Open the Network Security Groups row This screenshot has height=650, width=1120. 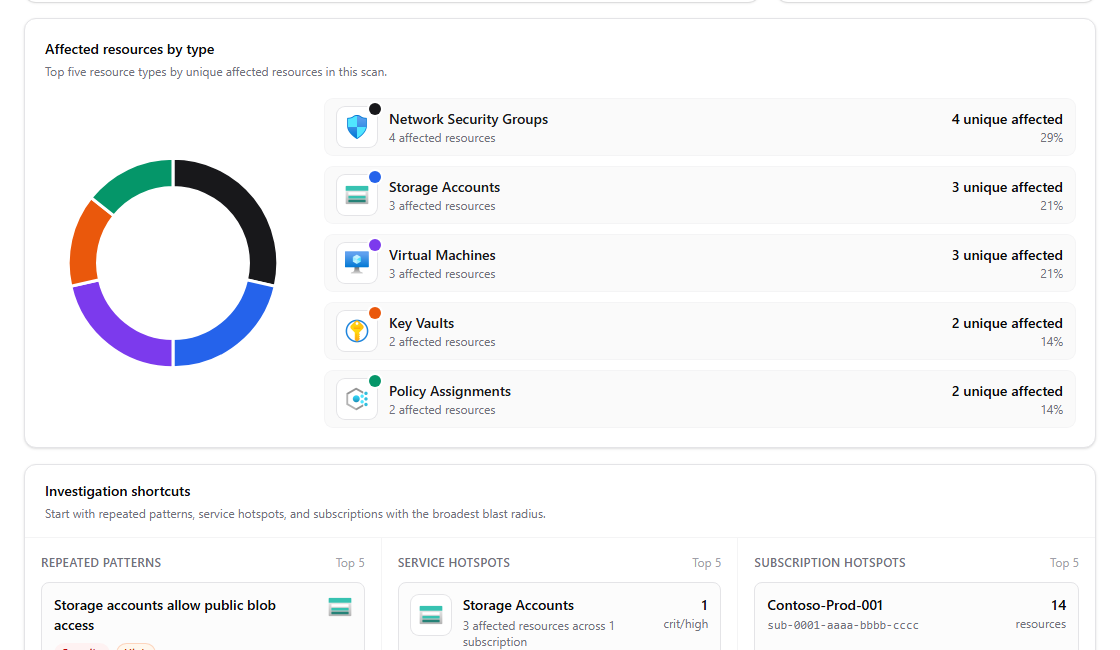[x=700, y=127]
